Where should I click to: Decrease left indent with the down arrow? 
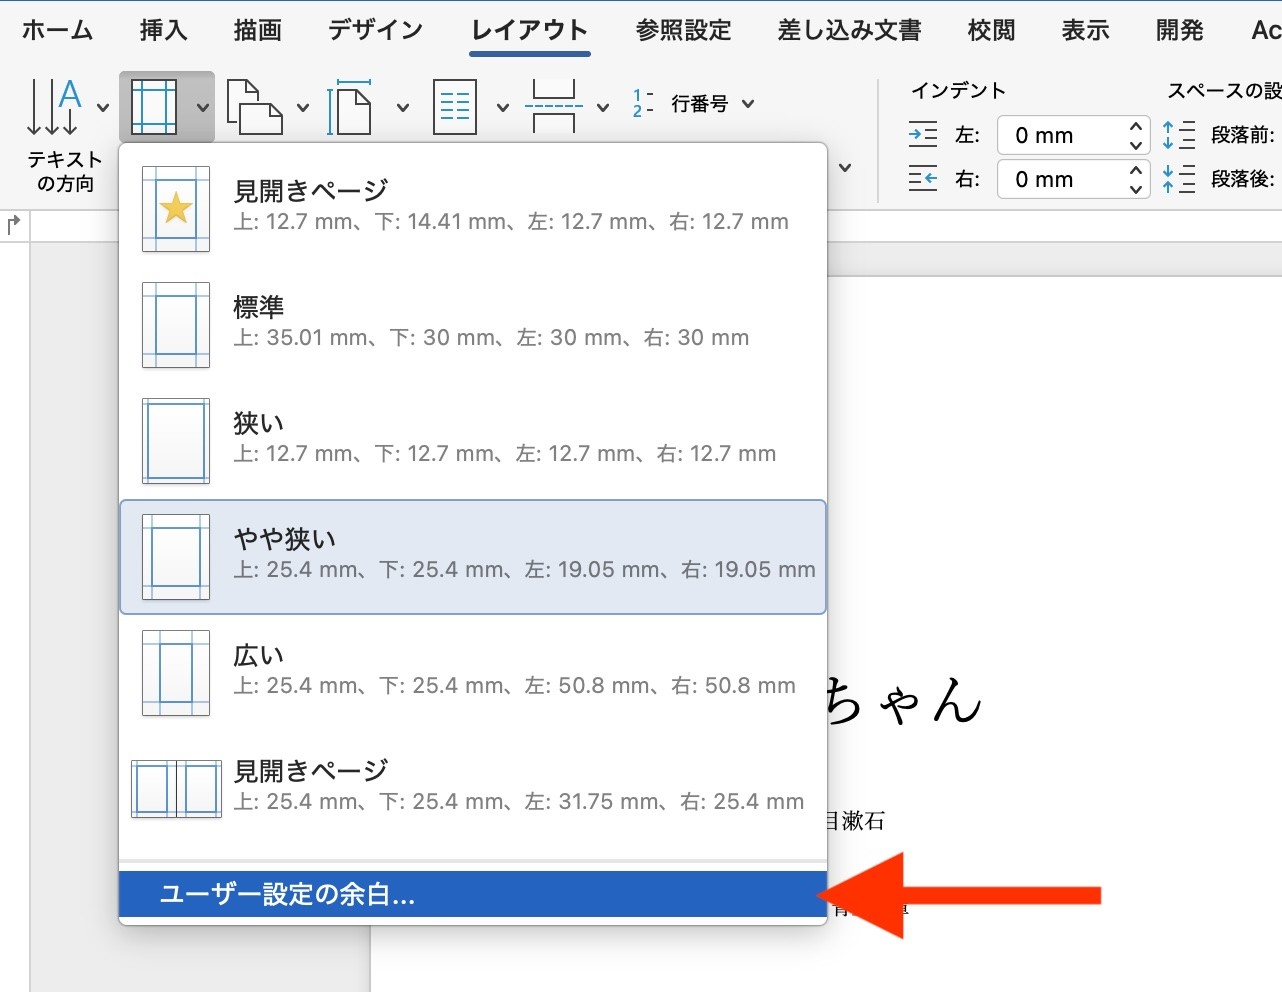(x=1136, y=144)
